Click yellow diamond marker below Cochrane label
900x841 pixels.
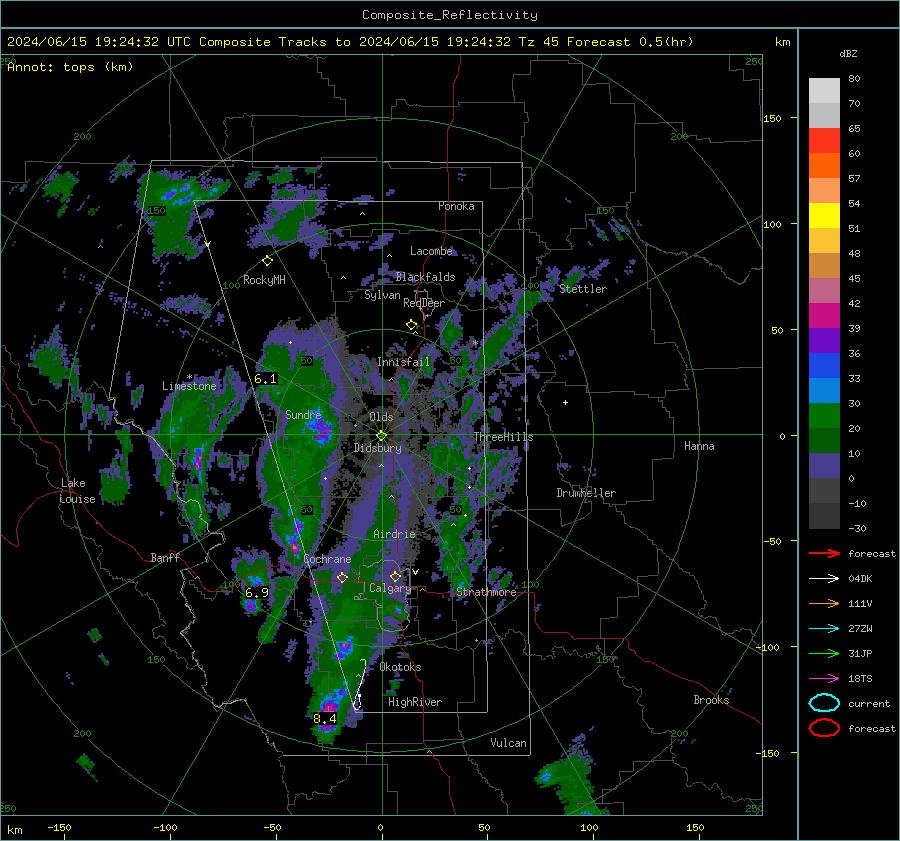point(342,577)
